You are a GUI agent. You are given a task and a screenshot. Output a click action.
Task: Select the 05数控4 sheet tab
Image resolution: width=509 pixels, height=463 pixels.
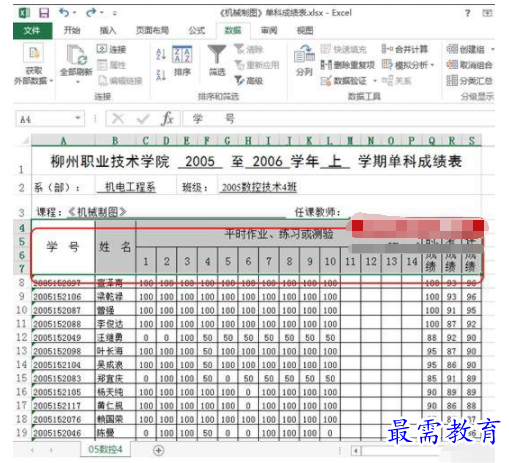click(105, 450)
